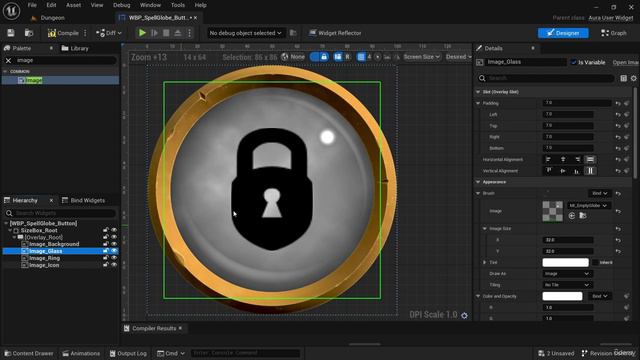
Task: Click the grid snapping icon in viewport
Action: 361,57
